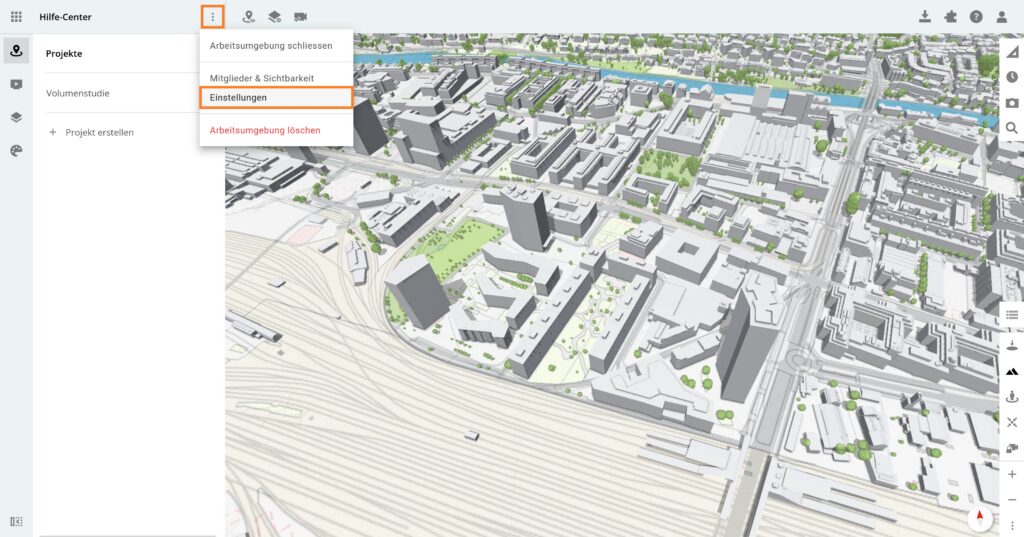Open the plugins puzzle-piece icon
The image size is (1024, 537).
(950, 17)
